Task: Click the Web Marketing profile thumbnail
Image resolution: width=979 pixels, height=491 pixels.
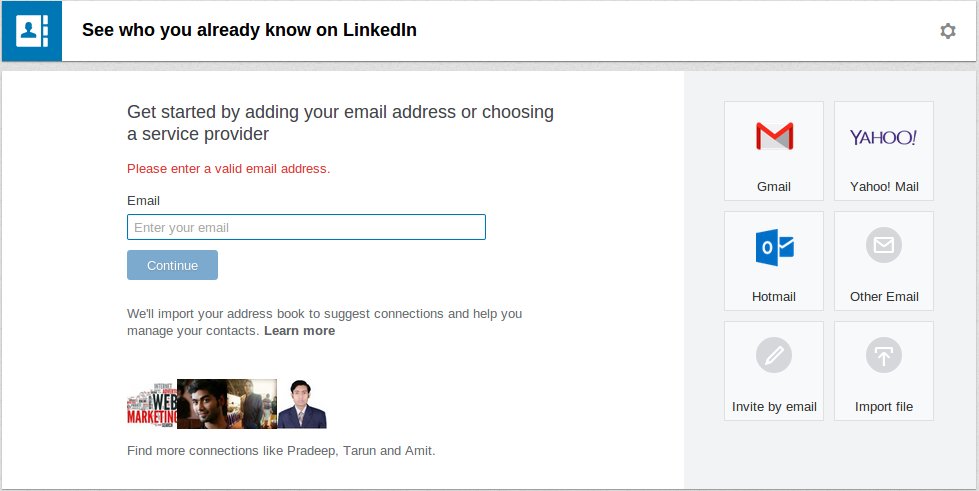Action: 152,404
